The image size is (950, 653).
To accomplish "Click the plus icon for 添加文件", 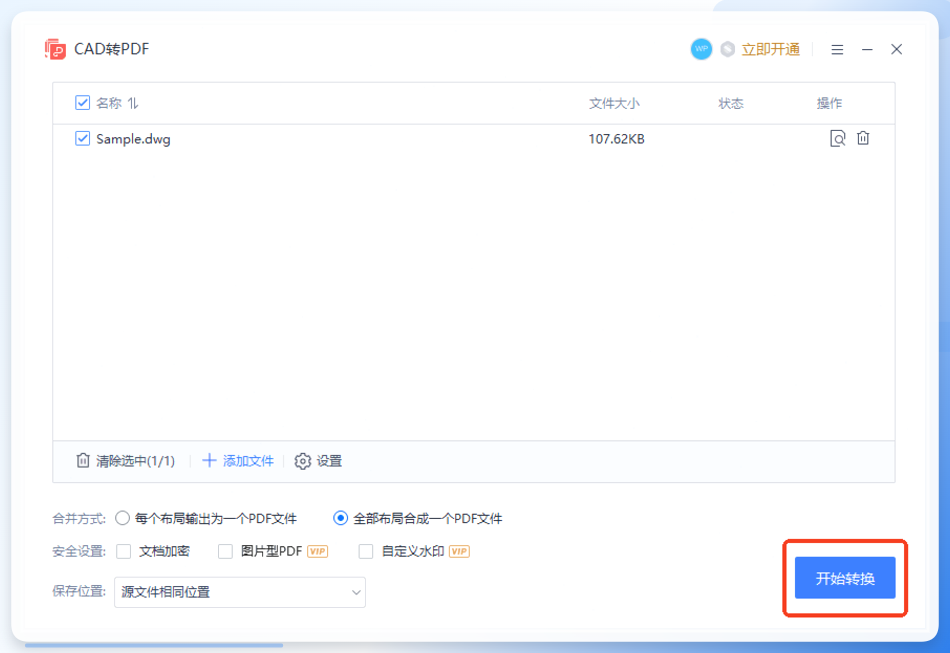I will pyautogui.click(x=209, y=461).
